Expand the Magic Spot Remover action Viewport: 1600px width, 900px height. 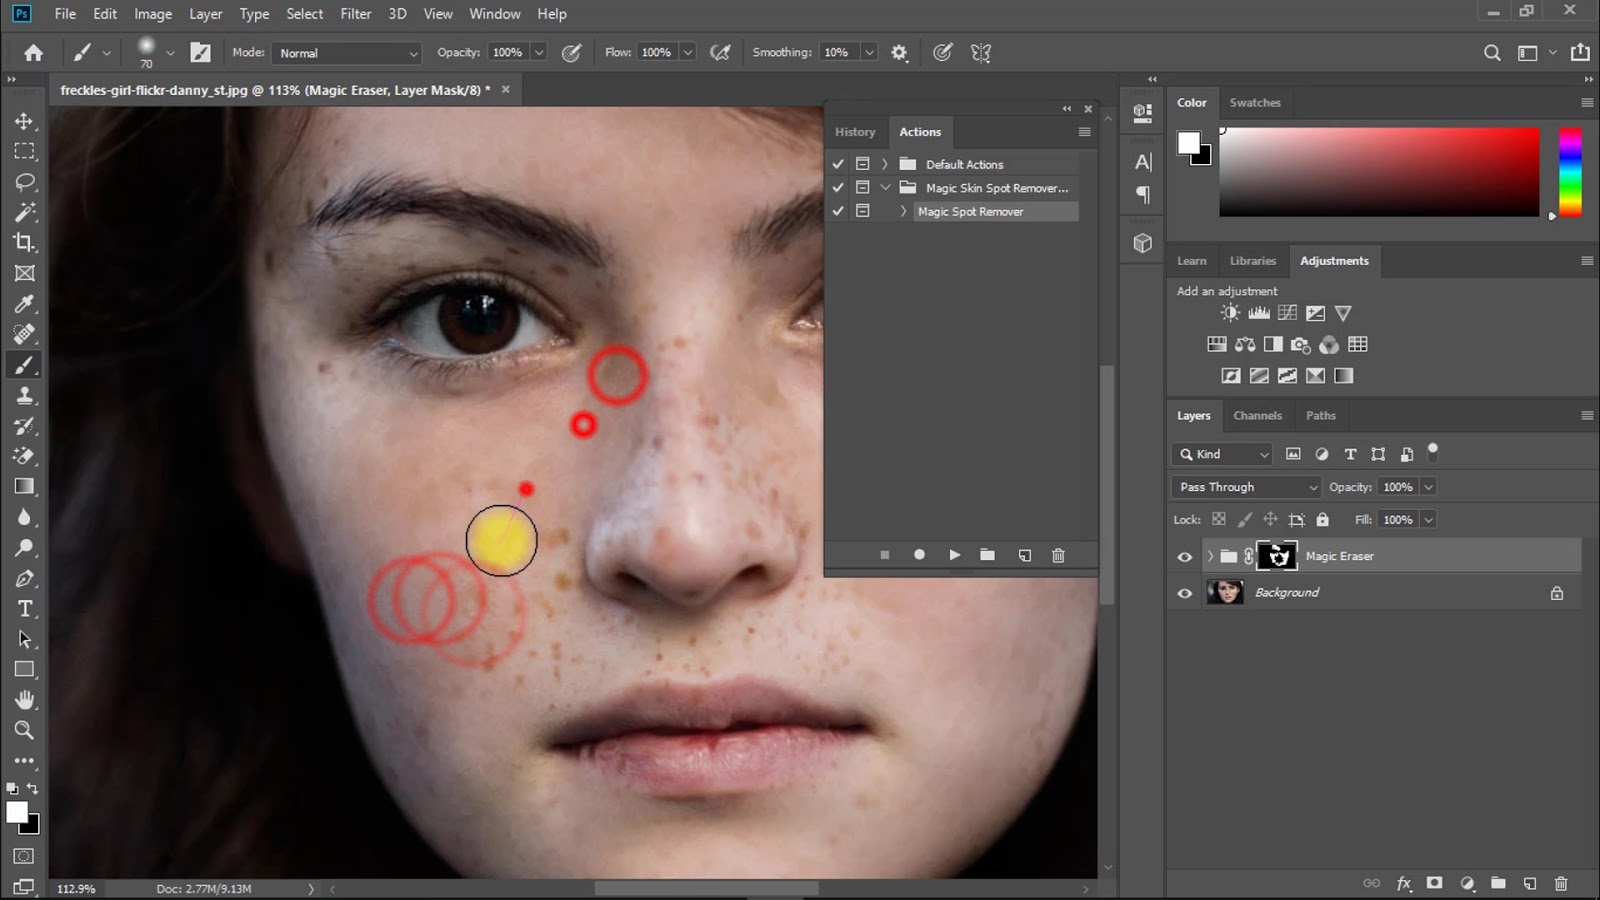click(x=903, y=212)
